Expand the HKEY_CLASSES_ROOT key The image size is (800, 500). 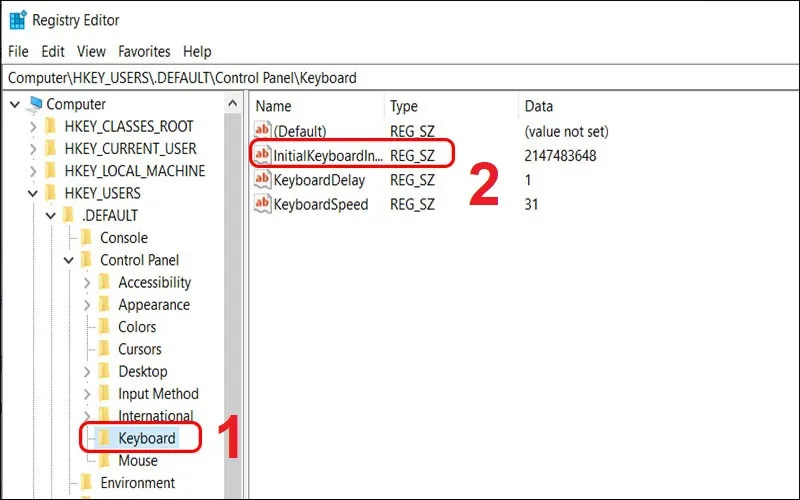click(x=33, y=127)
